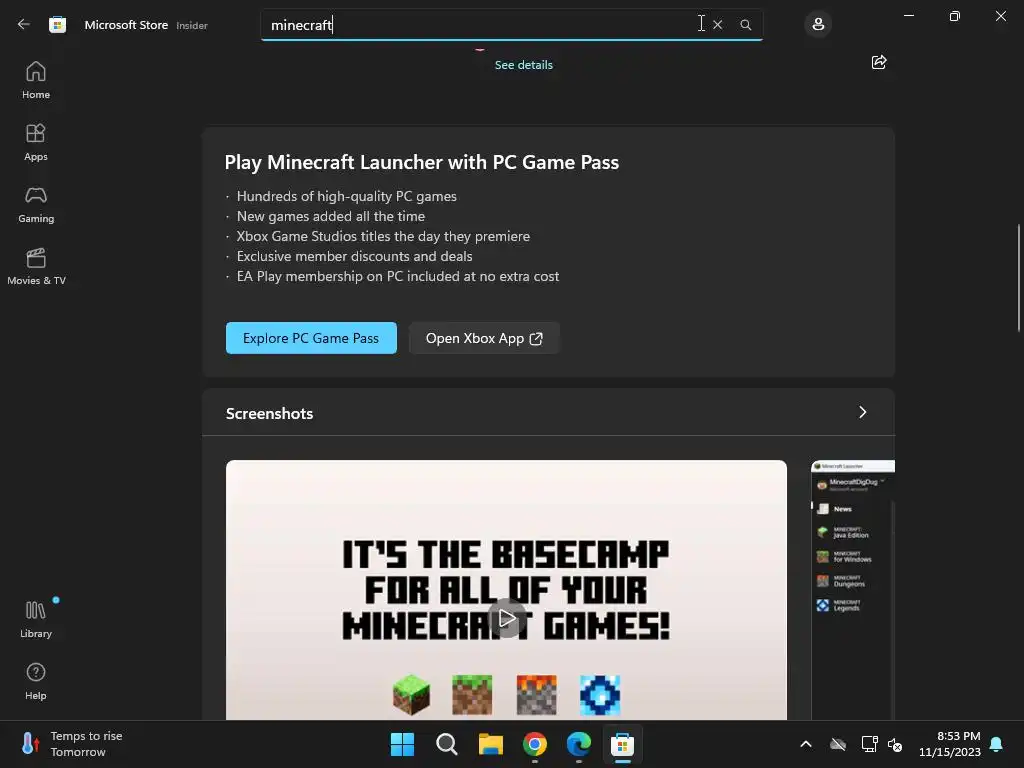Image resolution: width=1024 pixels, height=768 pixels.
Task: Click the Explore PC Game Pass button
Action: click(311, 338)
